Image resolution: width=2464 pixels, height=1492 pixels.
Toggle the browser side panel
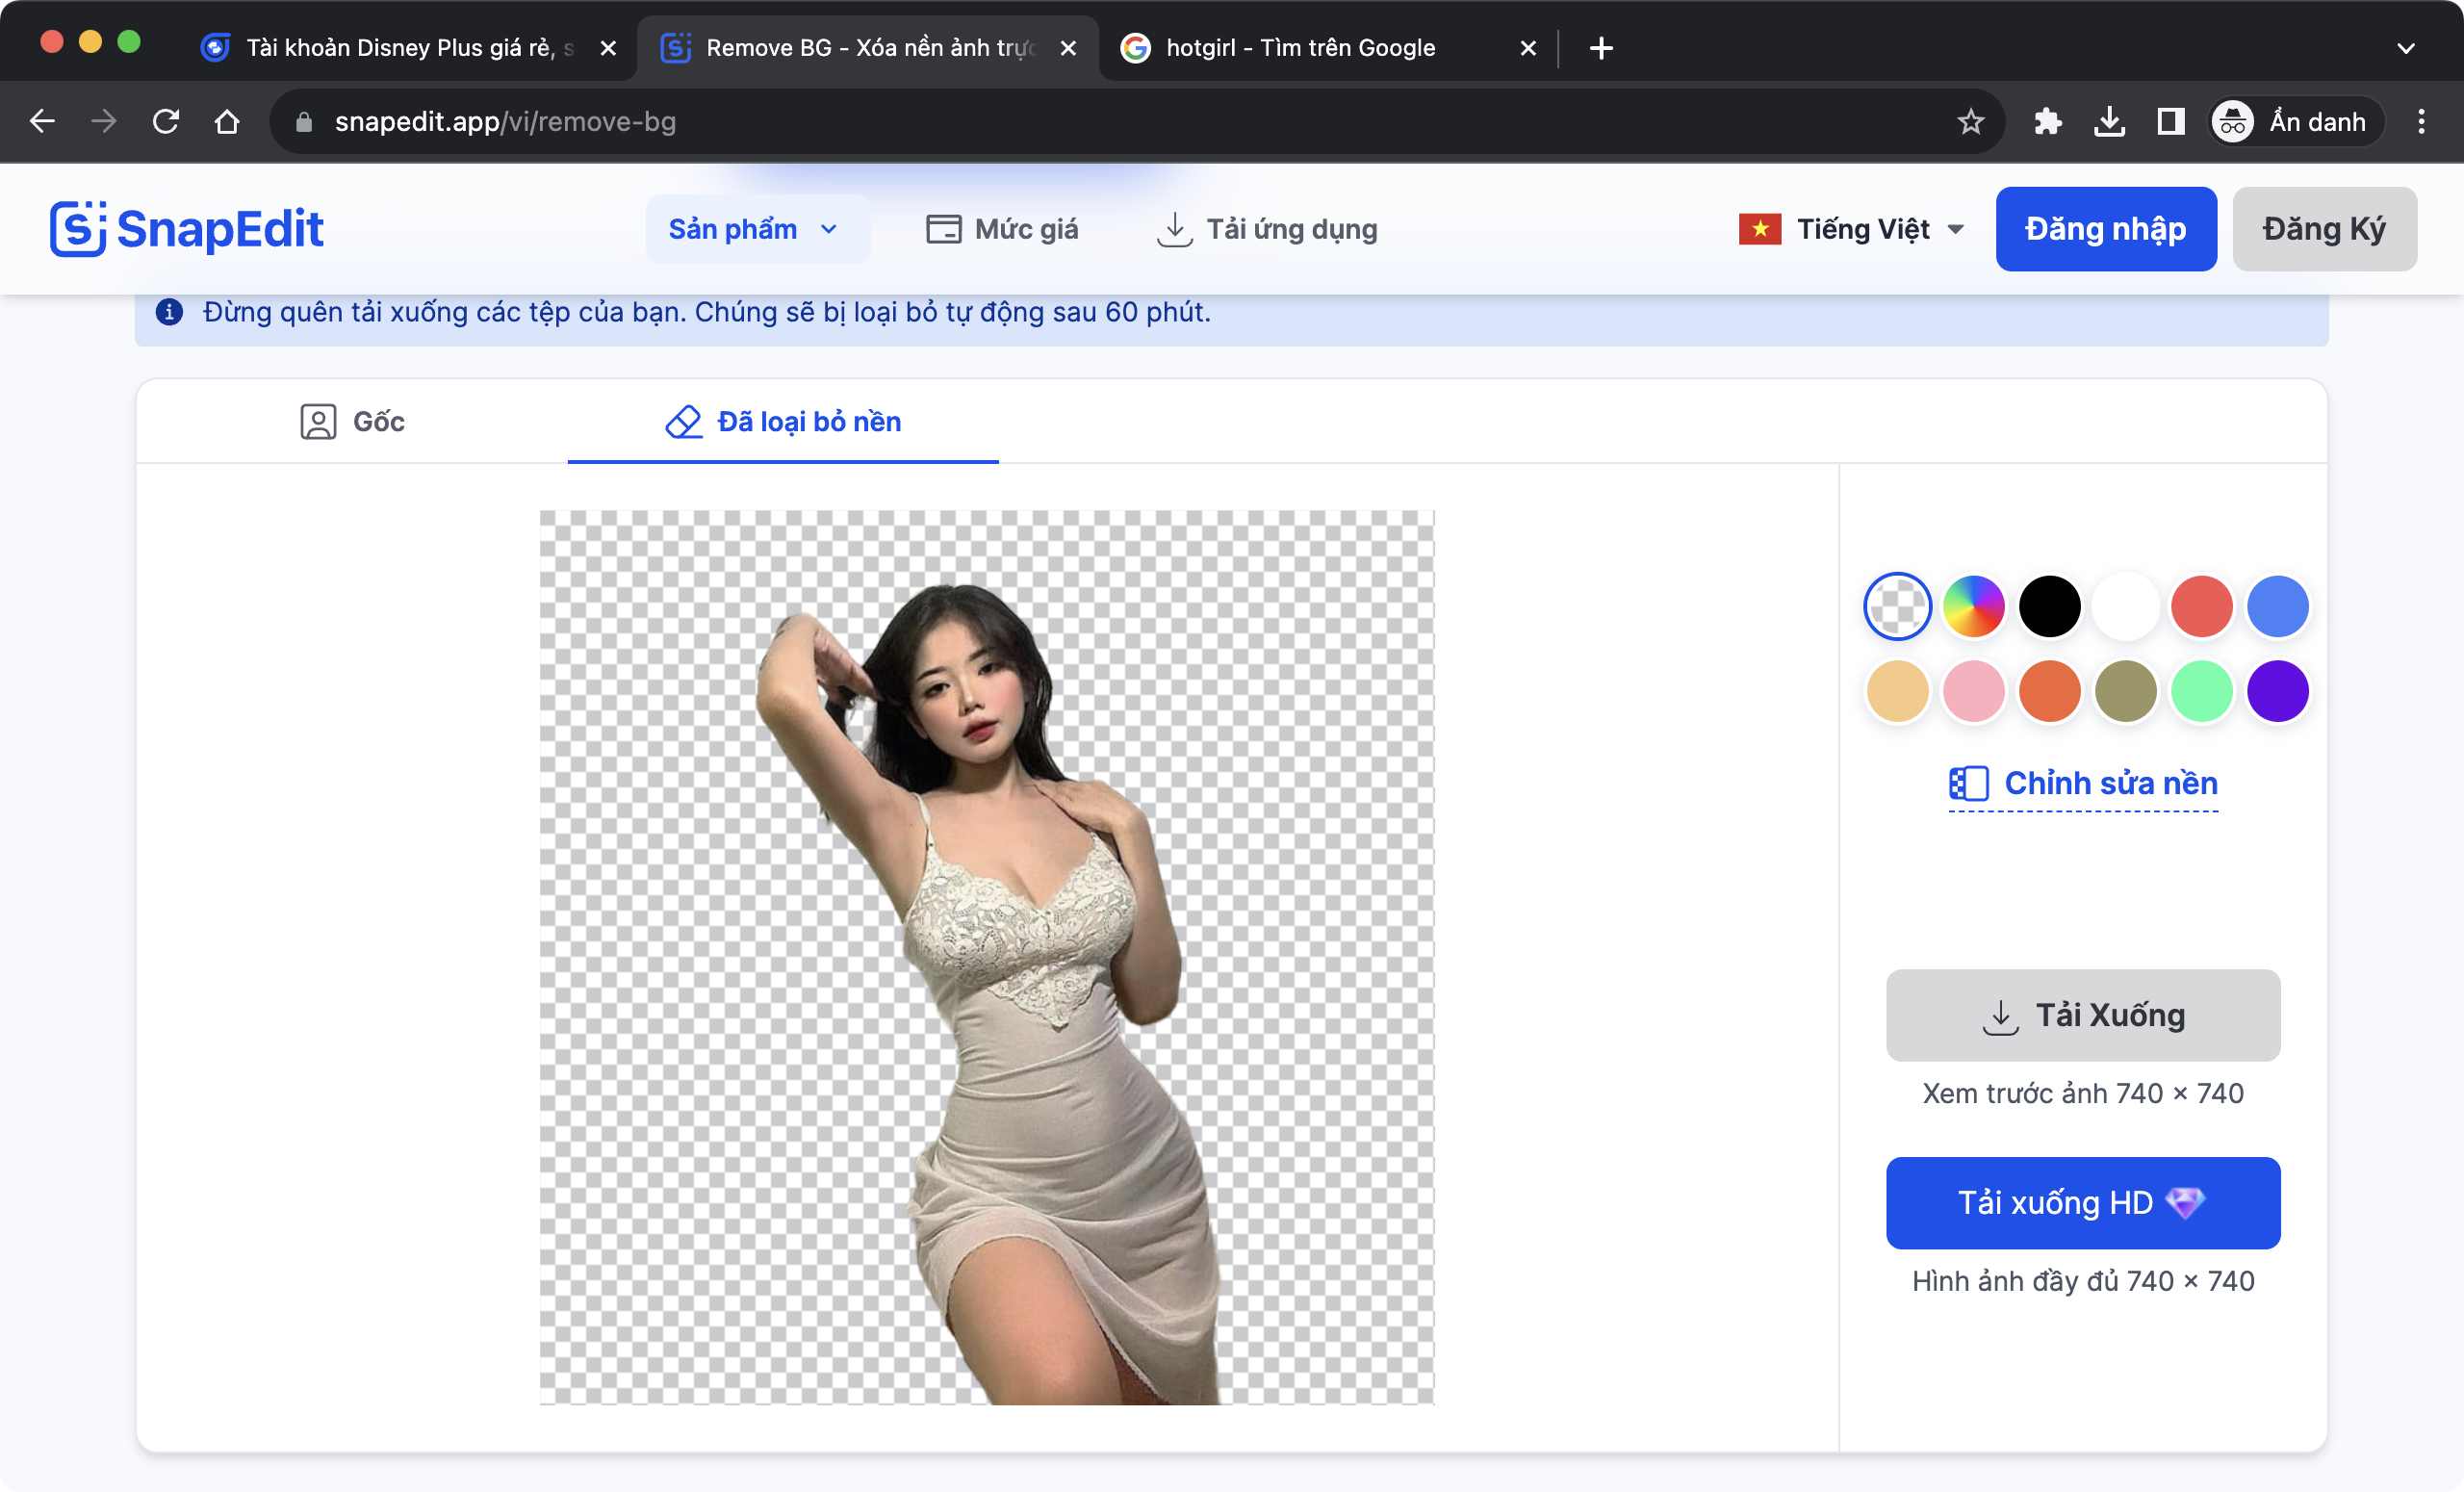pos(2170,121)
